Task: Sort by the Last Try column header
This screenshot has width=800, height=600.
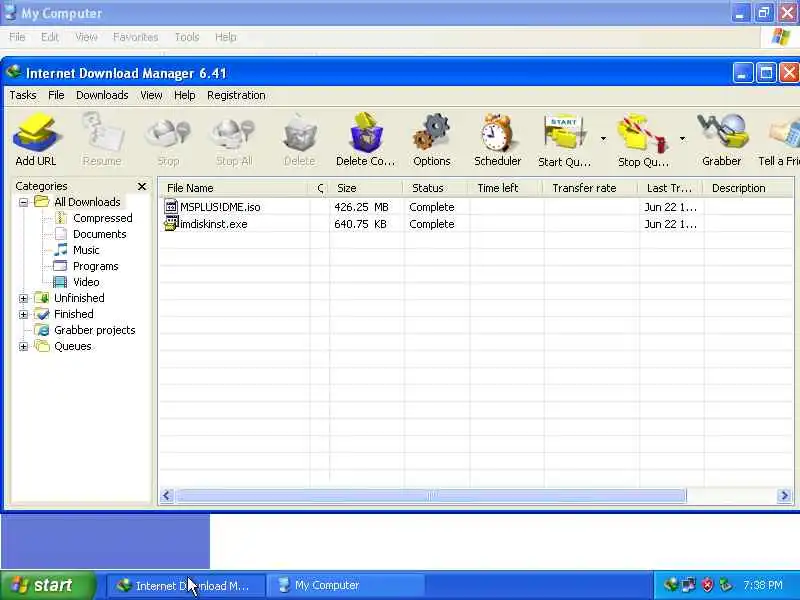Action: pyautogui.click(x=671, y=188)
